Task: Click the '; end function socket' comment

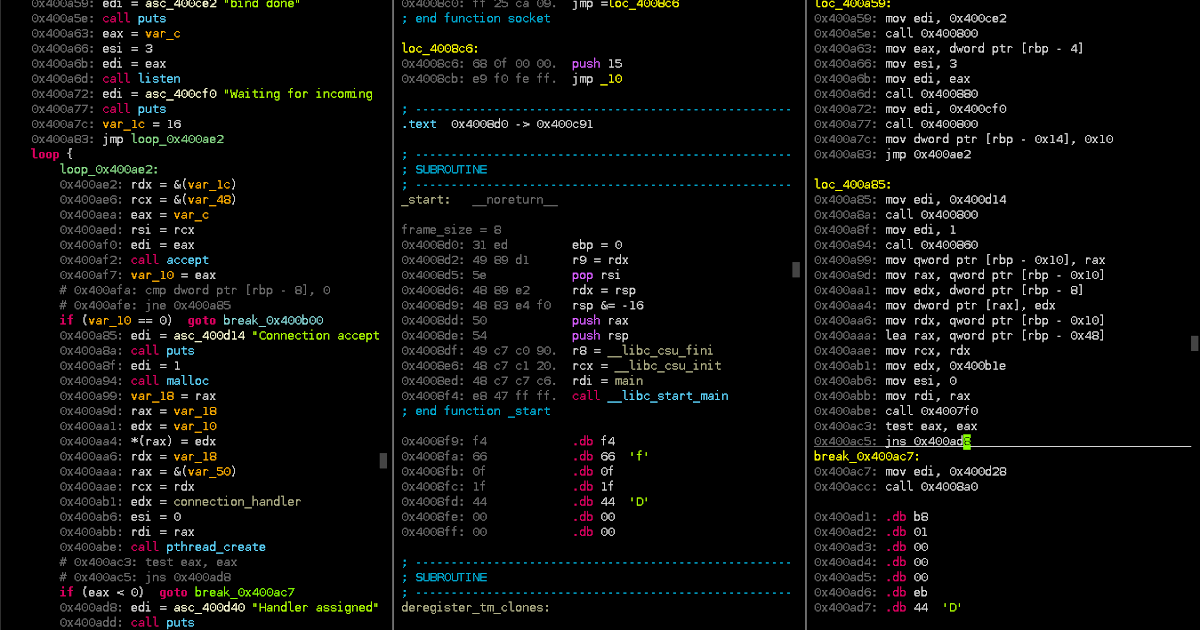Action: click(x=476, y=18)
